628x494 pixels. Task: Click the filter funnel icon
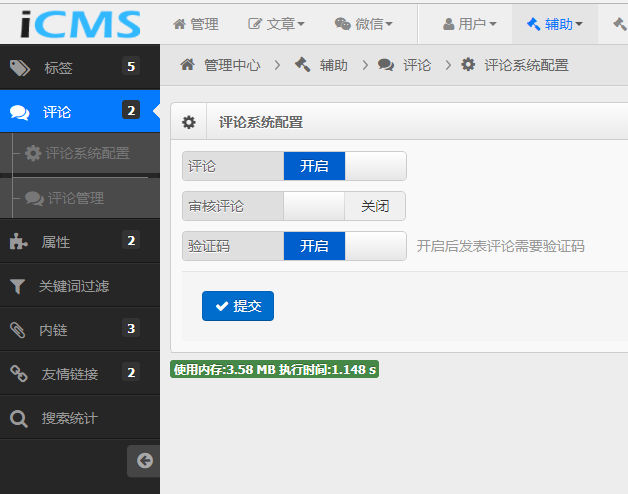[18, 286]
